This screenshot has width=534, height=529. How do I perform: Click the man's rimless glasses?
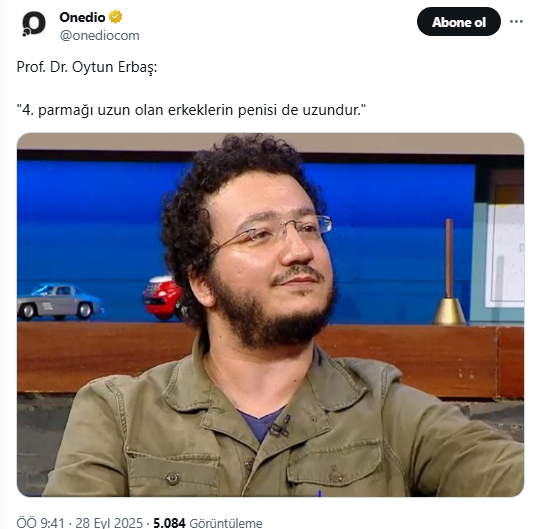click(272, 231)
